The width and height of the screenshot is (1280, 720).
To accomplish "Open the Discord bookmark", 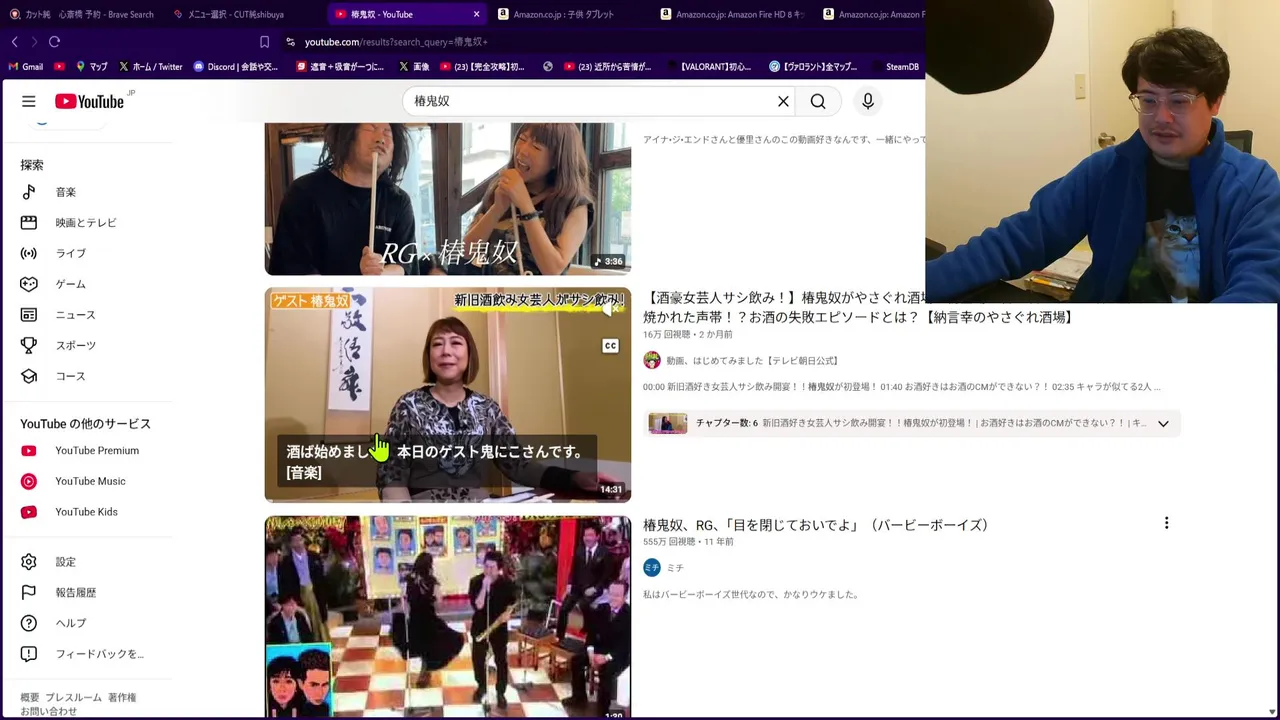I will coord(235,67).
